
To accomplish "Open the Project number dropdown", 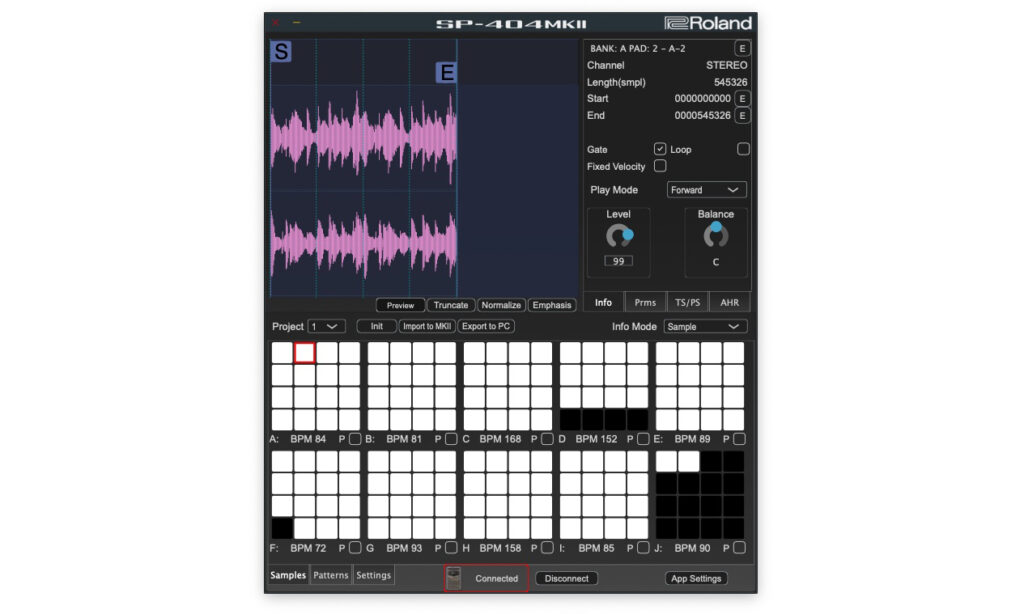I will pos(326,327).
